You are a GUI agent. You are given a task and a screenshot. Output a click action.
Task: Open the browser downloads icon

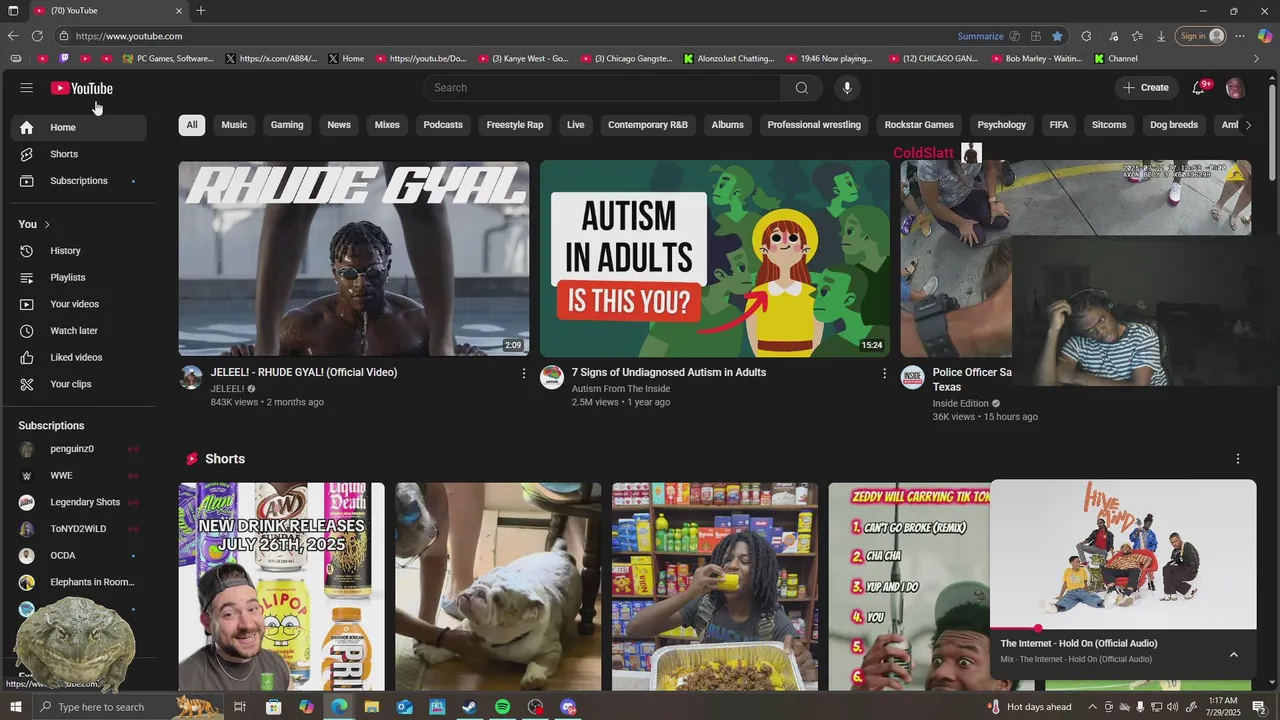(x=1161, y=36)
